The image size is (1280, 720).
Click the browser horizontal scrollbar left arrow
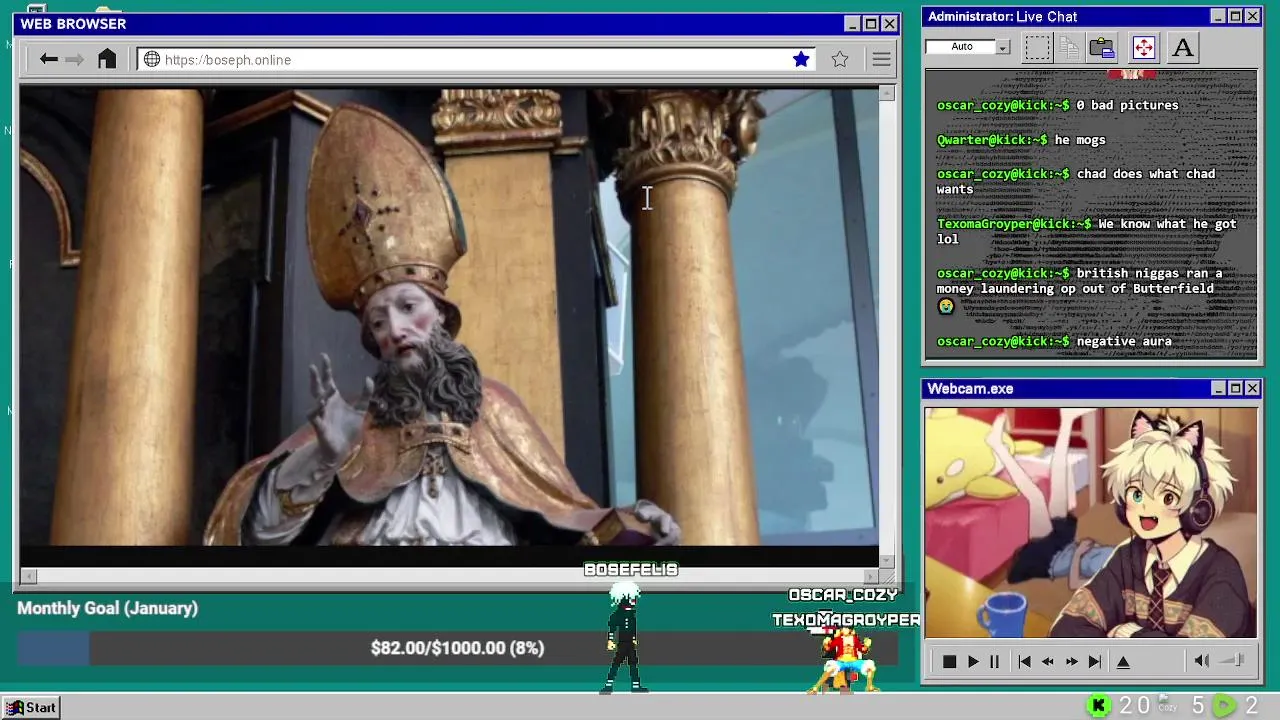[x=27, y=576]
